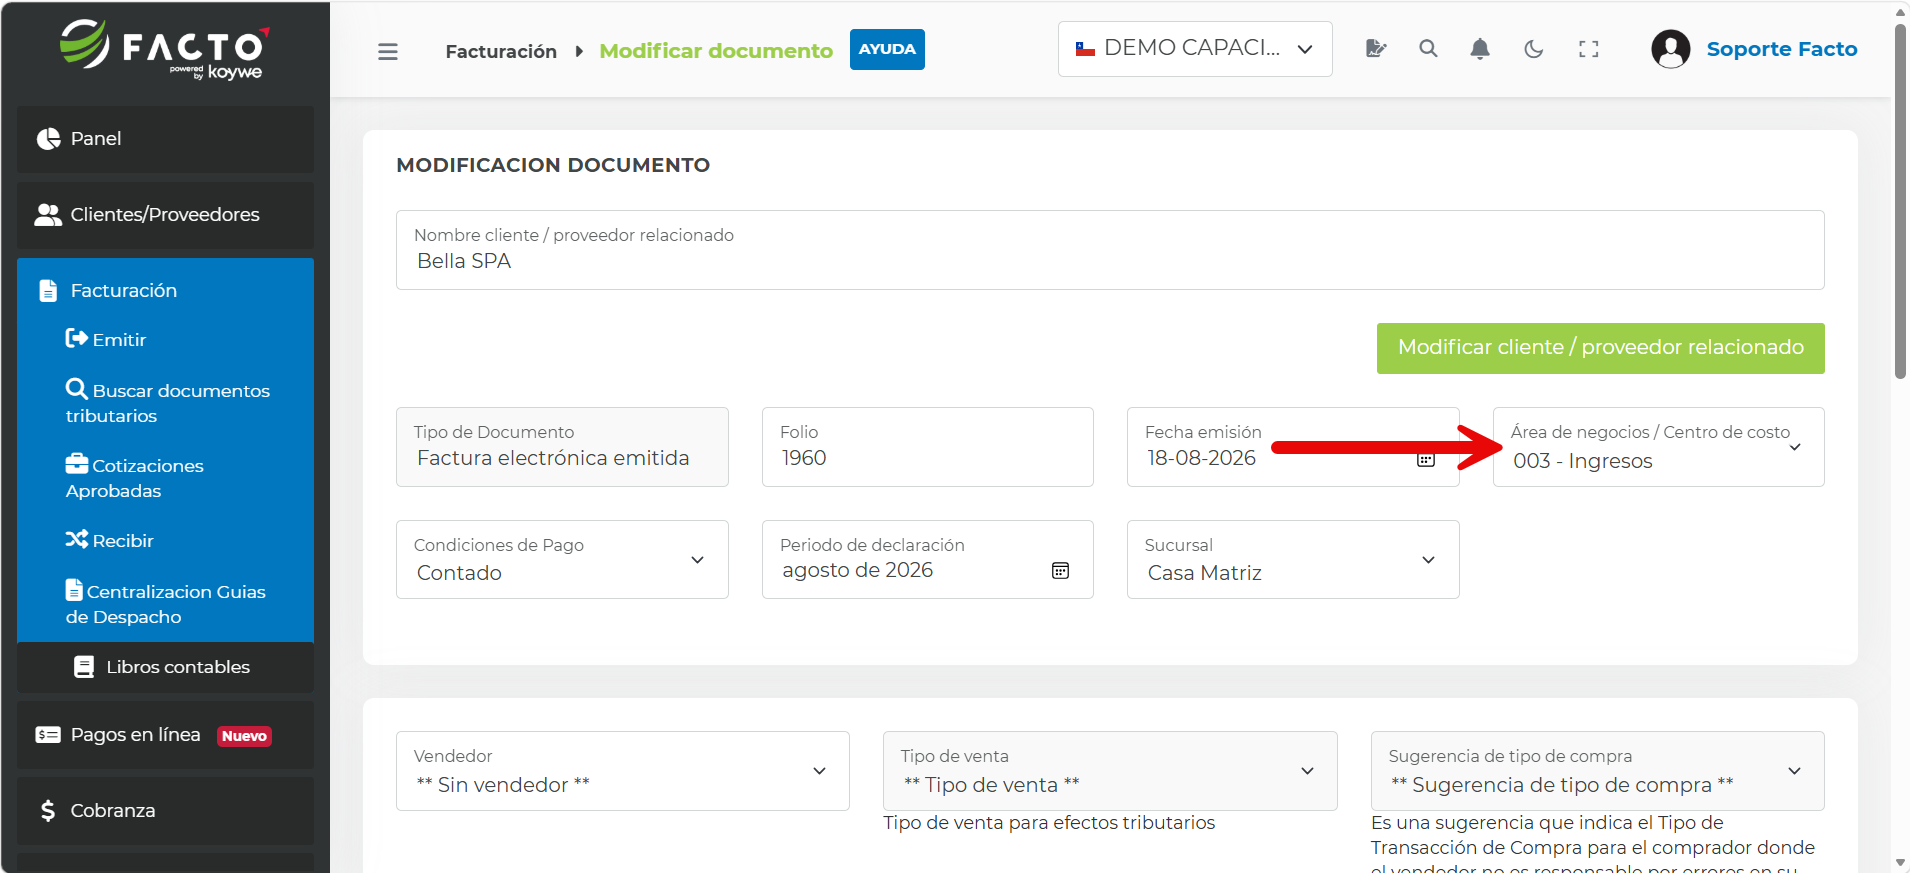Open Sugerencia de tipo de compra dropdown
1910x873 pixels.
click(x=1598, y=771)
